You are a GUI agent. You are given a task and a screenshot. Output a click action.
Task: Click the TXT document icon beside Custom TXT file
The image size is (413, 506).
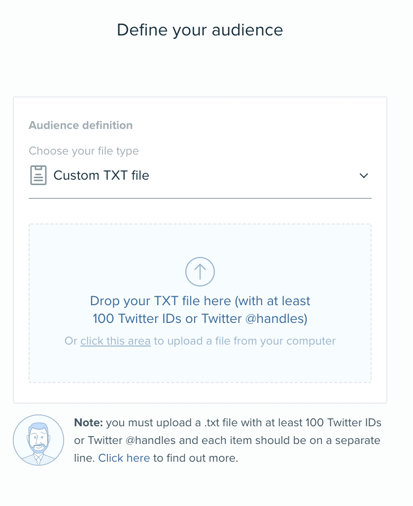[x=38, y=175]
